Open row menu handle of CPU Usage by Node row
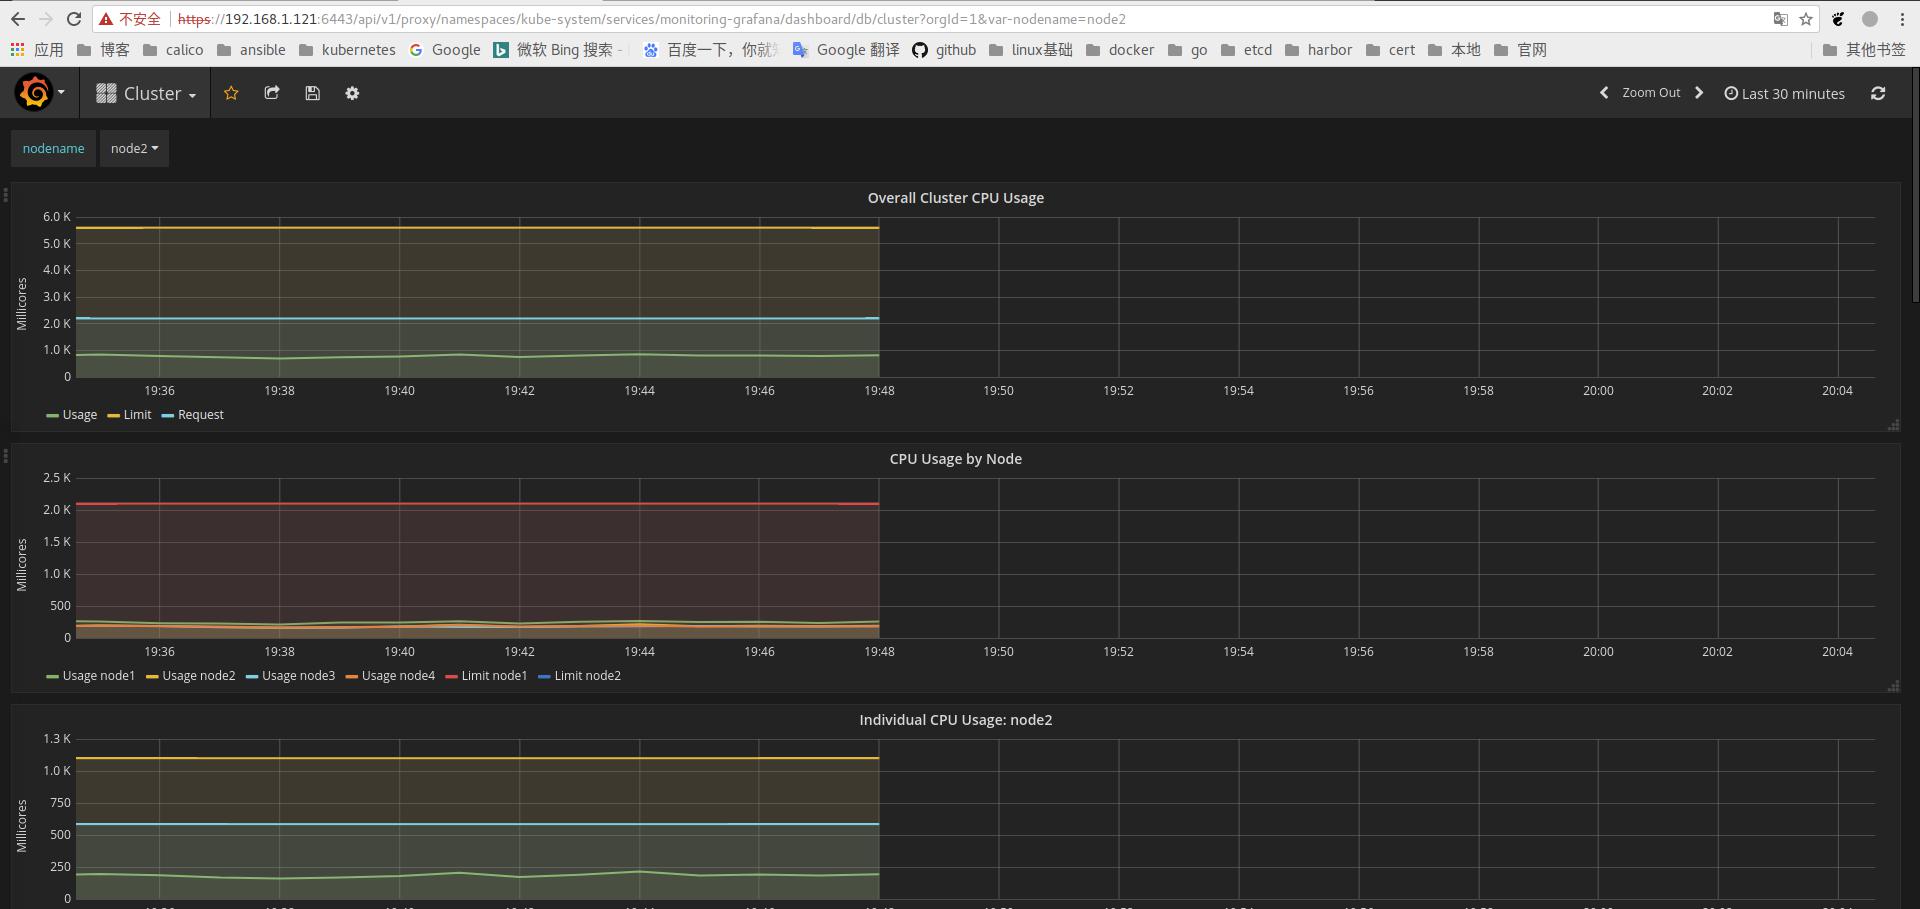 point(5,456)
